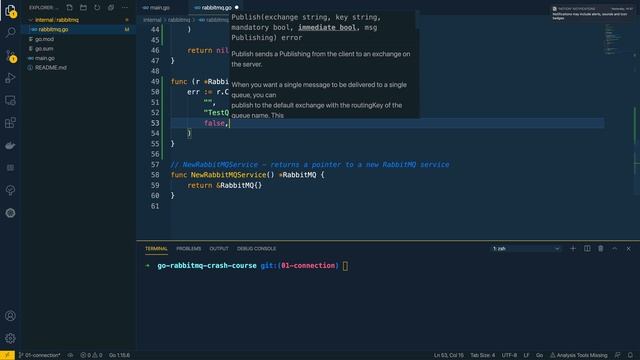Click the eye icon in status bar
Viewport: 640px width, 360px height.
pos(71,355)
